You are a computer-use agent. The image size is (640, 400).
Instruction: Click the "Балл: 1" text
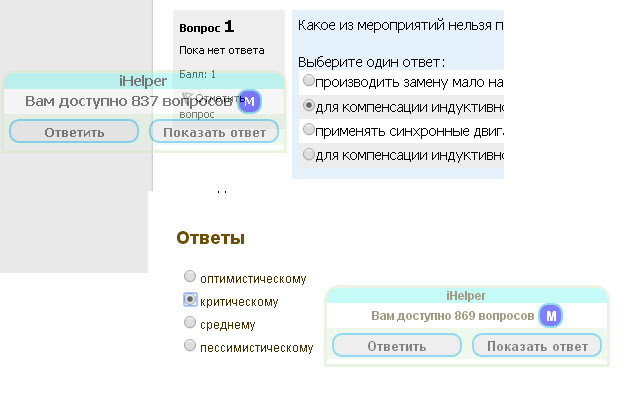[197, 74]
